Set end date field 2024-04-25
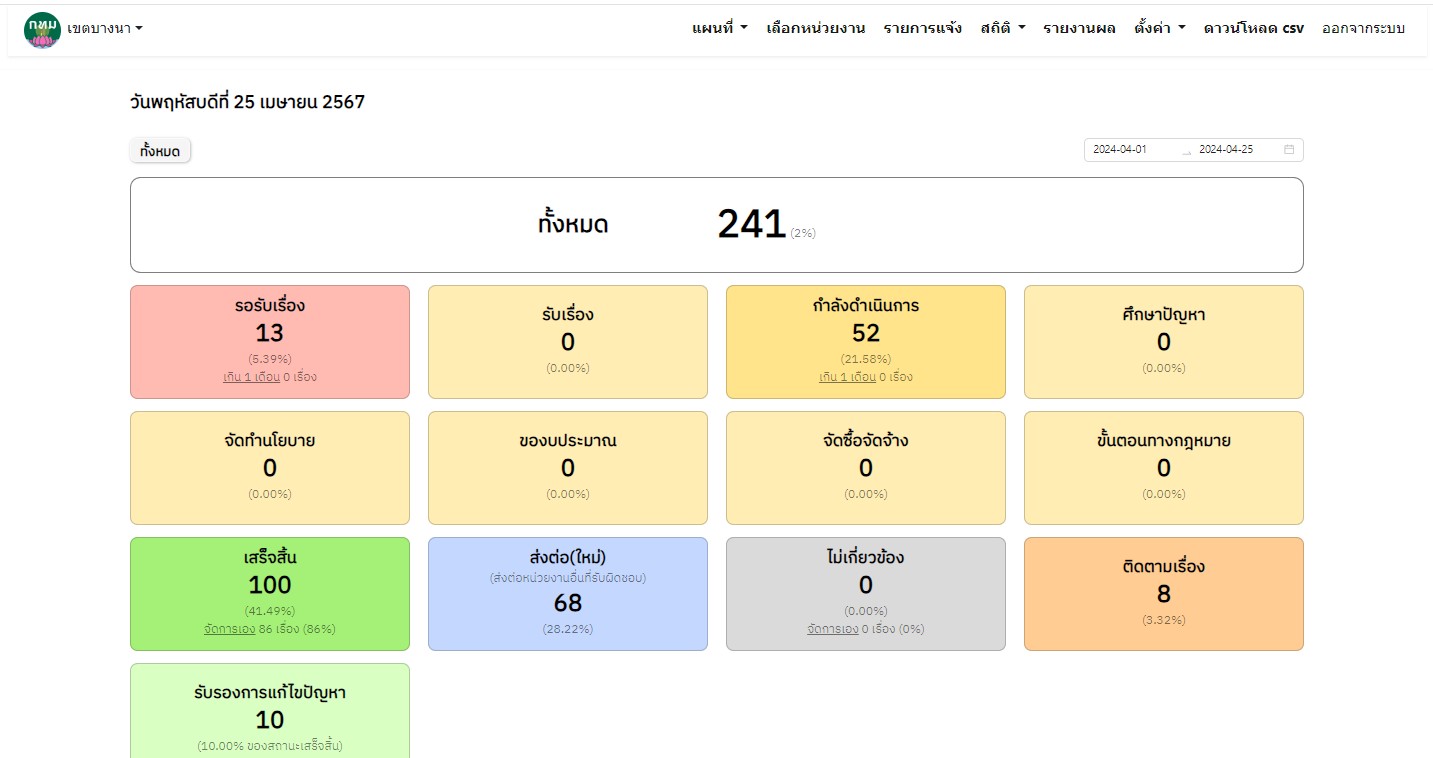This screenshot has height=758, width=1433. [x=1238, y=150]
